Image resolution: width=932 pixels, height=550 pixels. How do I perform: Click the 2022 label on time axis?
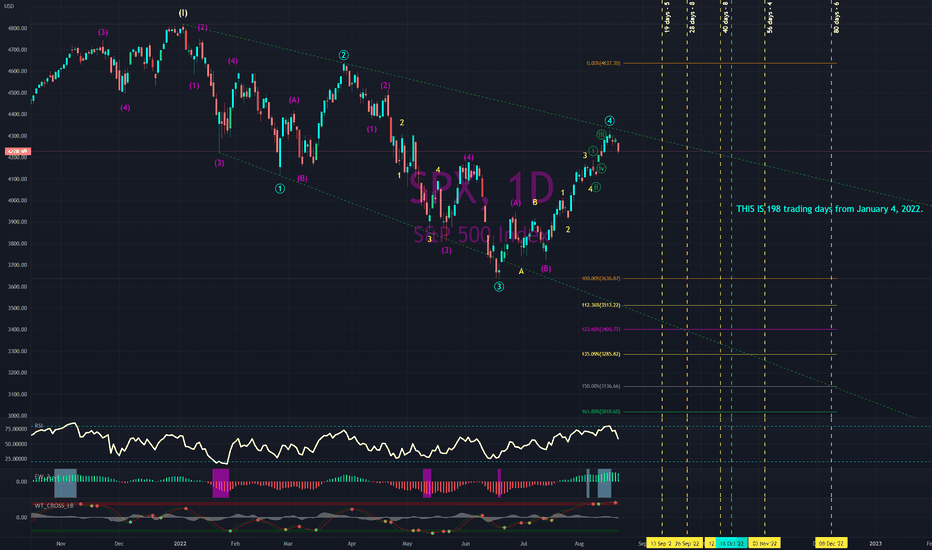click(x=180, y=543)
